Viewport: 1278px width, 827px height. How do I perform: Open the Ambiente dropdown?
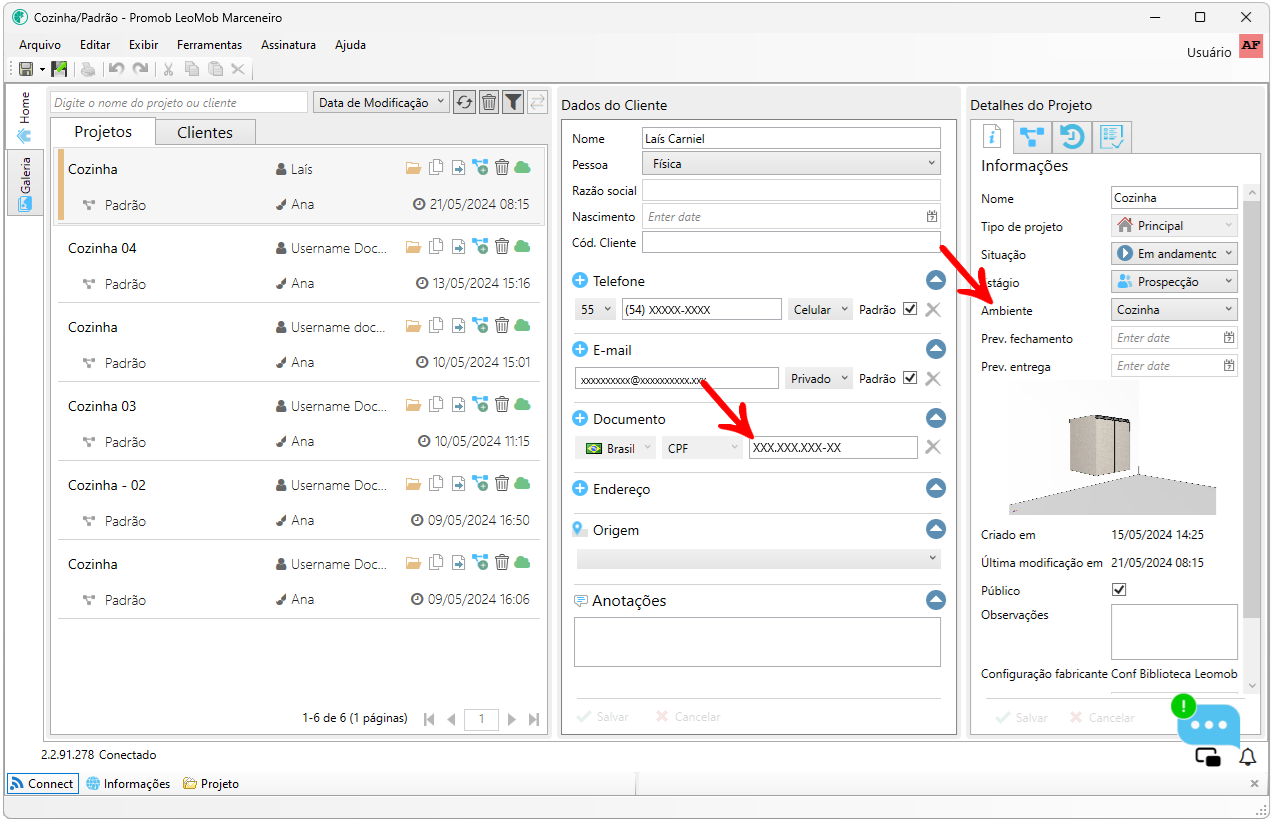(1174, 310)
